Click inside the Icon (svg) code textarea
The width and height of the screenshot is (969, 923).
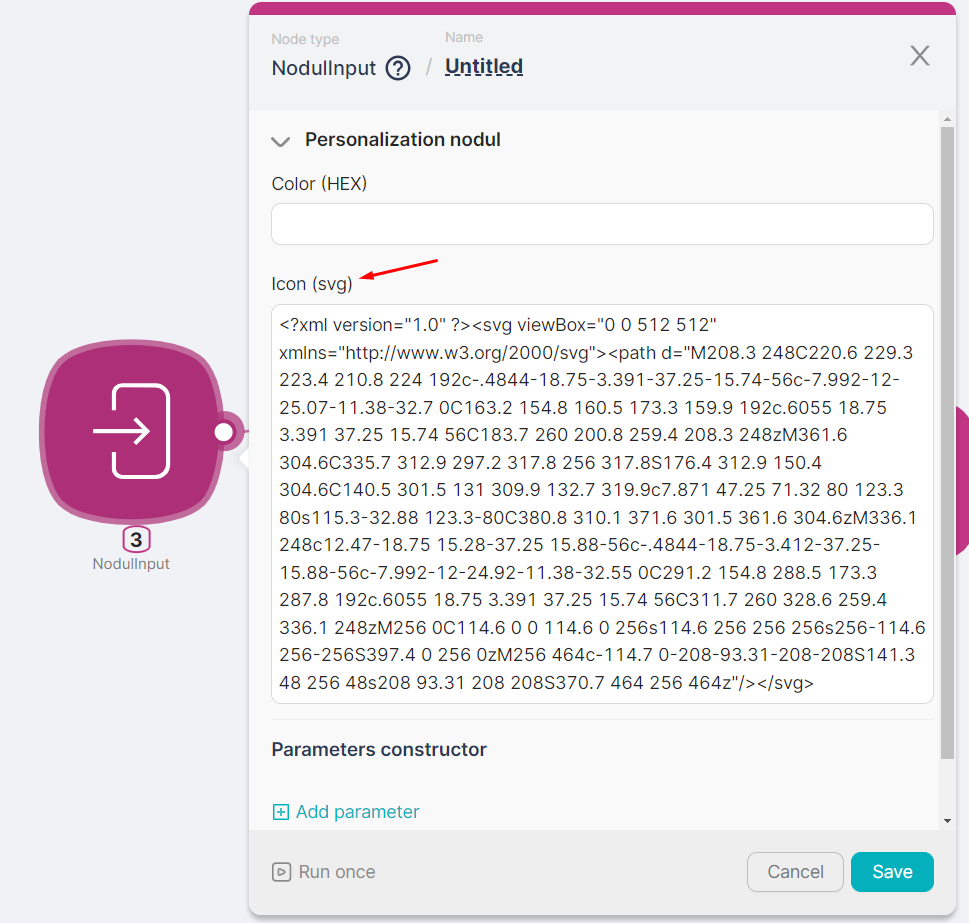602,504
